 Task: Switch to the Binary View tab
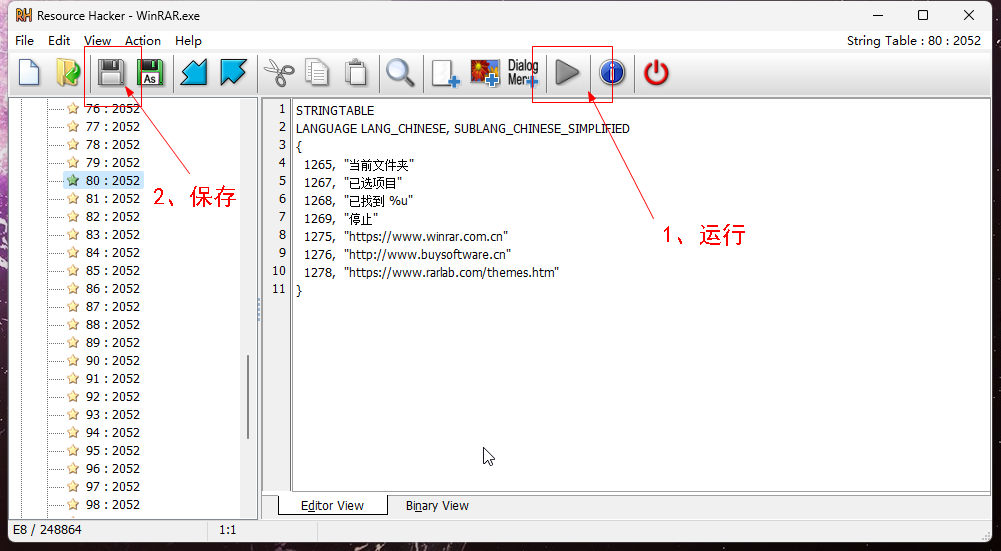(x=437, y=506)
